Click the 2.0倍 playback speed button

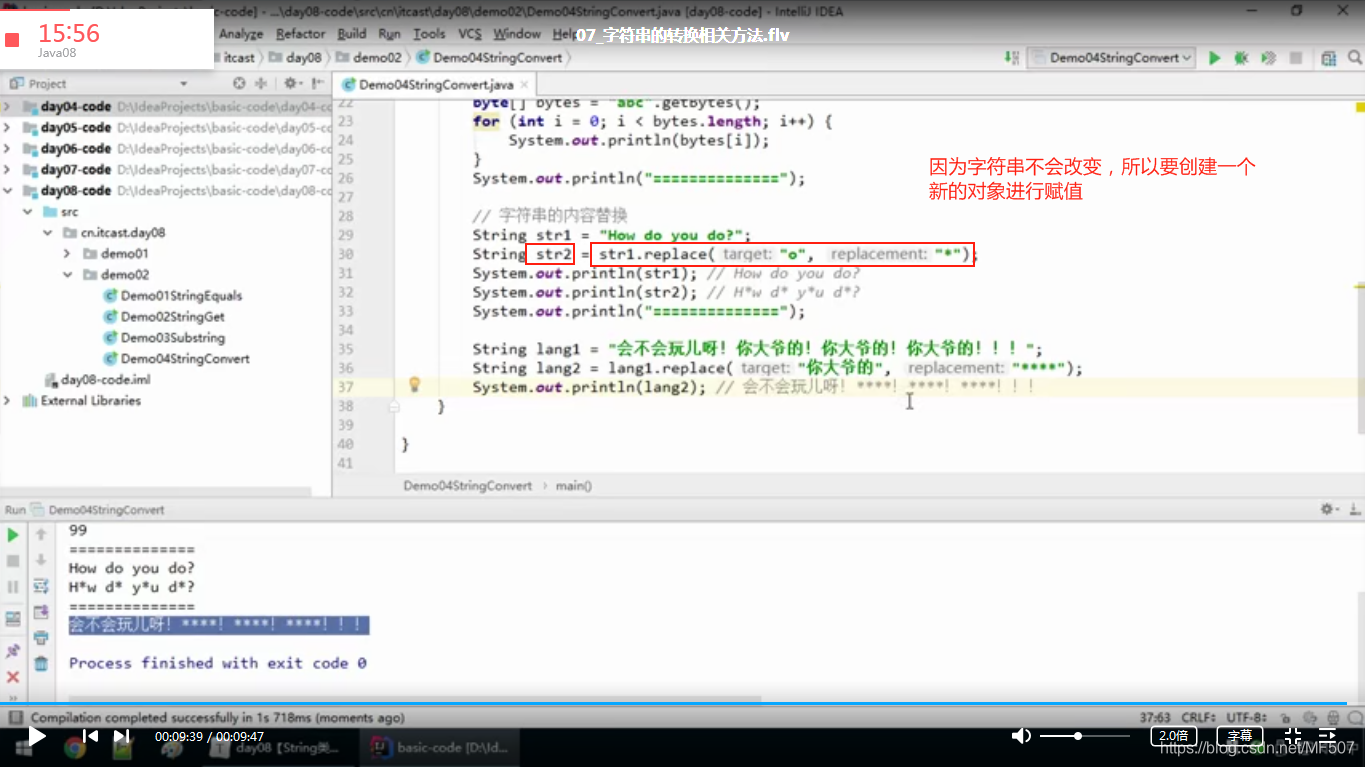click(x=1173, y=736)
